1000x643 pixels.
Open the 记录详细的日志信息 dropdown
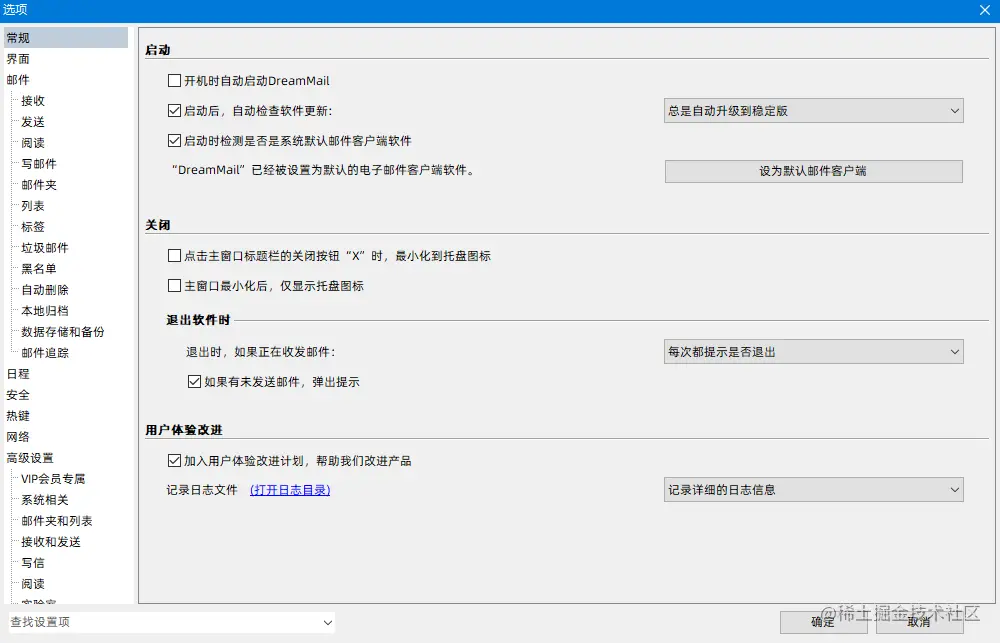pos(813,489)
